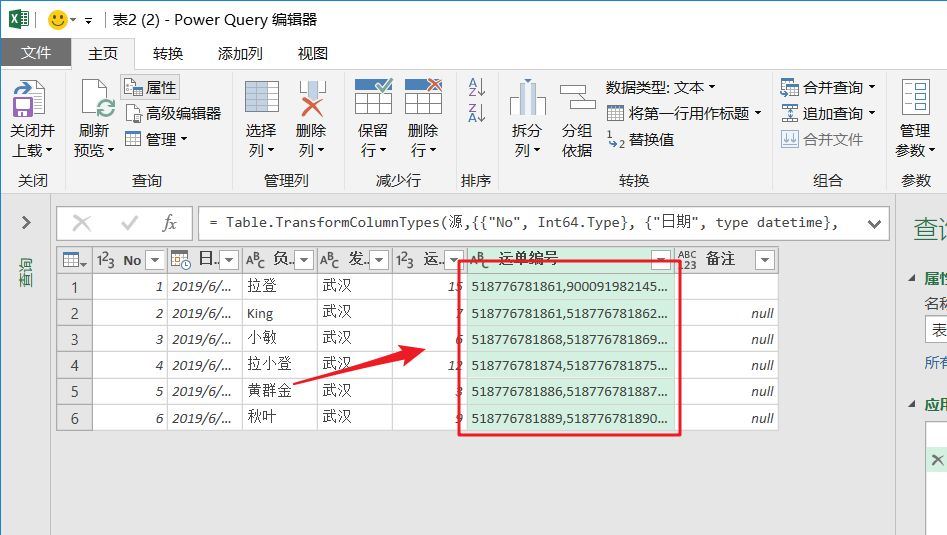Click the date column type icon
The width and height of the screenshot is (947, 535).
[181, 260]
